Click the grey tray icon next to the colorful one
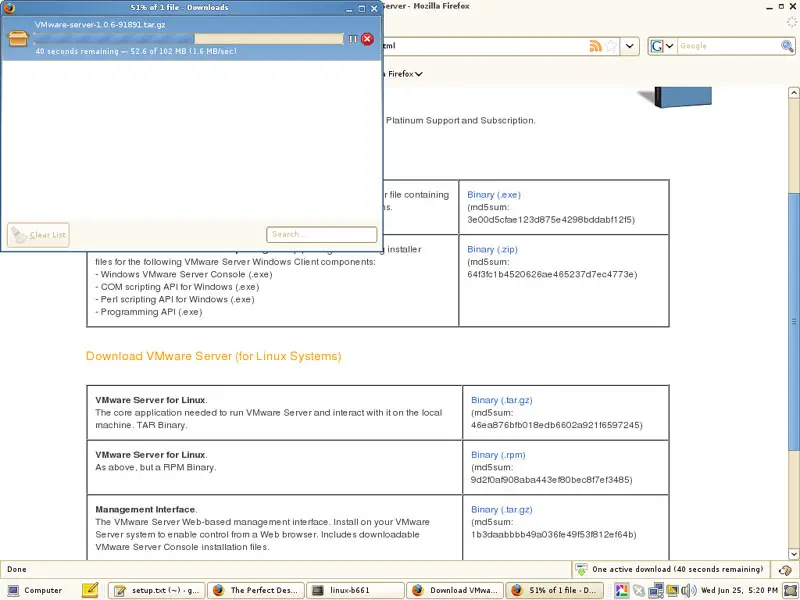The height and width of the screenshot is (600, 800). 638,590
